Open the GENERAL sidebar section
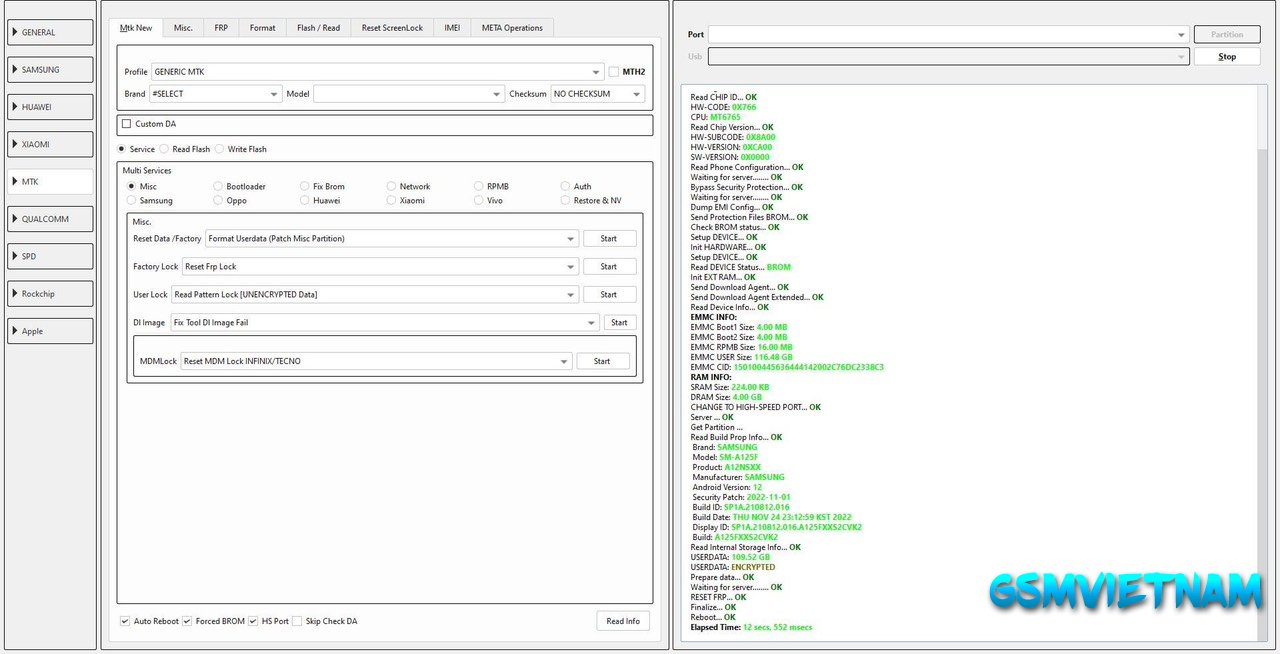 point(50,32)
